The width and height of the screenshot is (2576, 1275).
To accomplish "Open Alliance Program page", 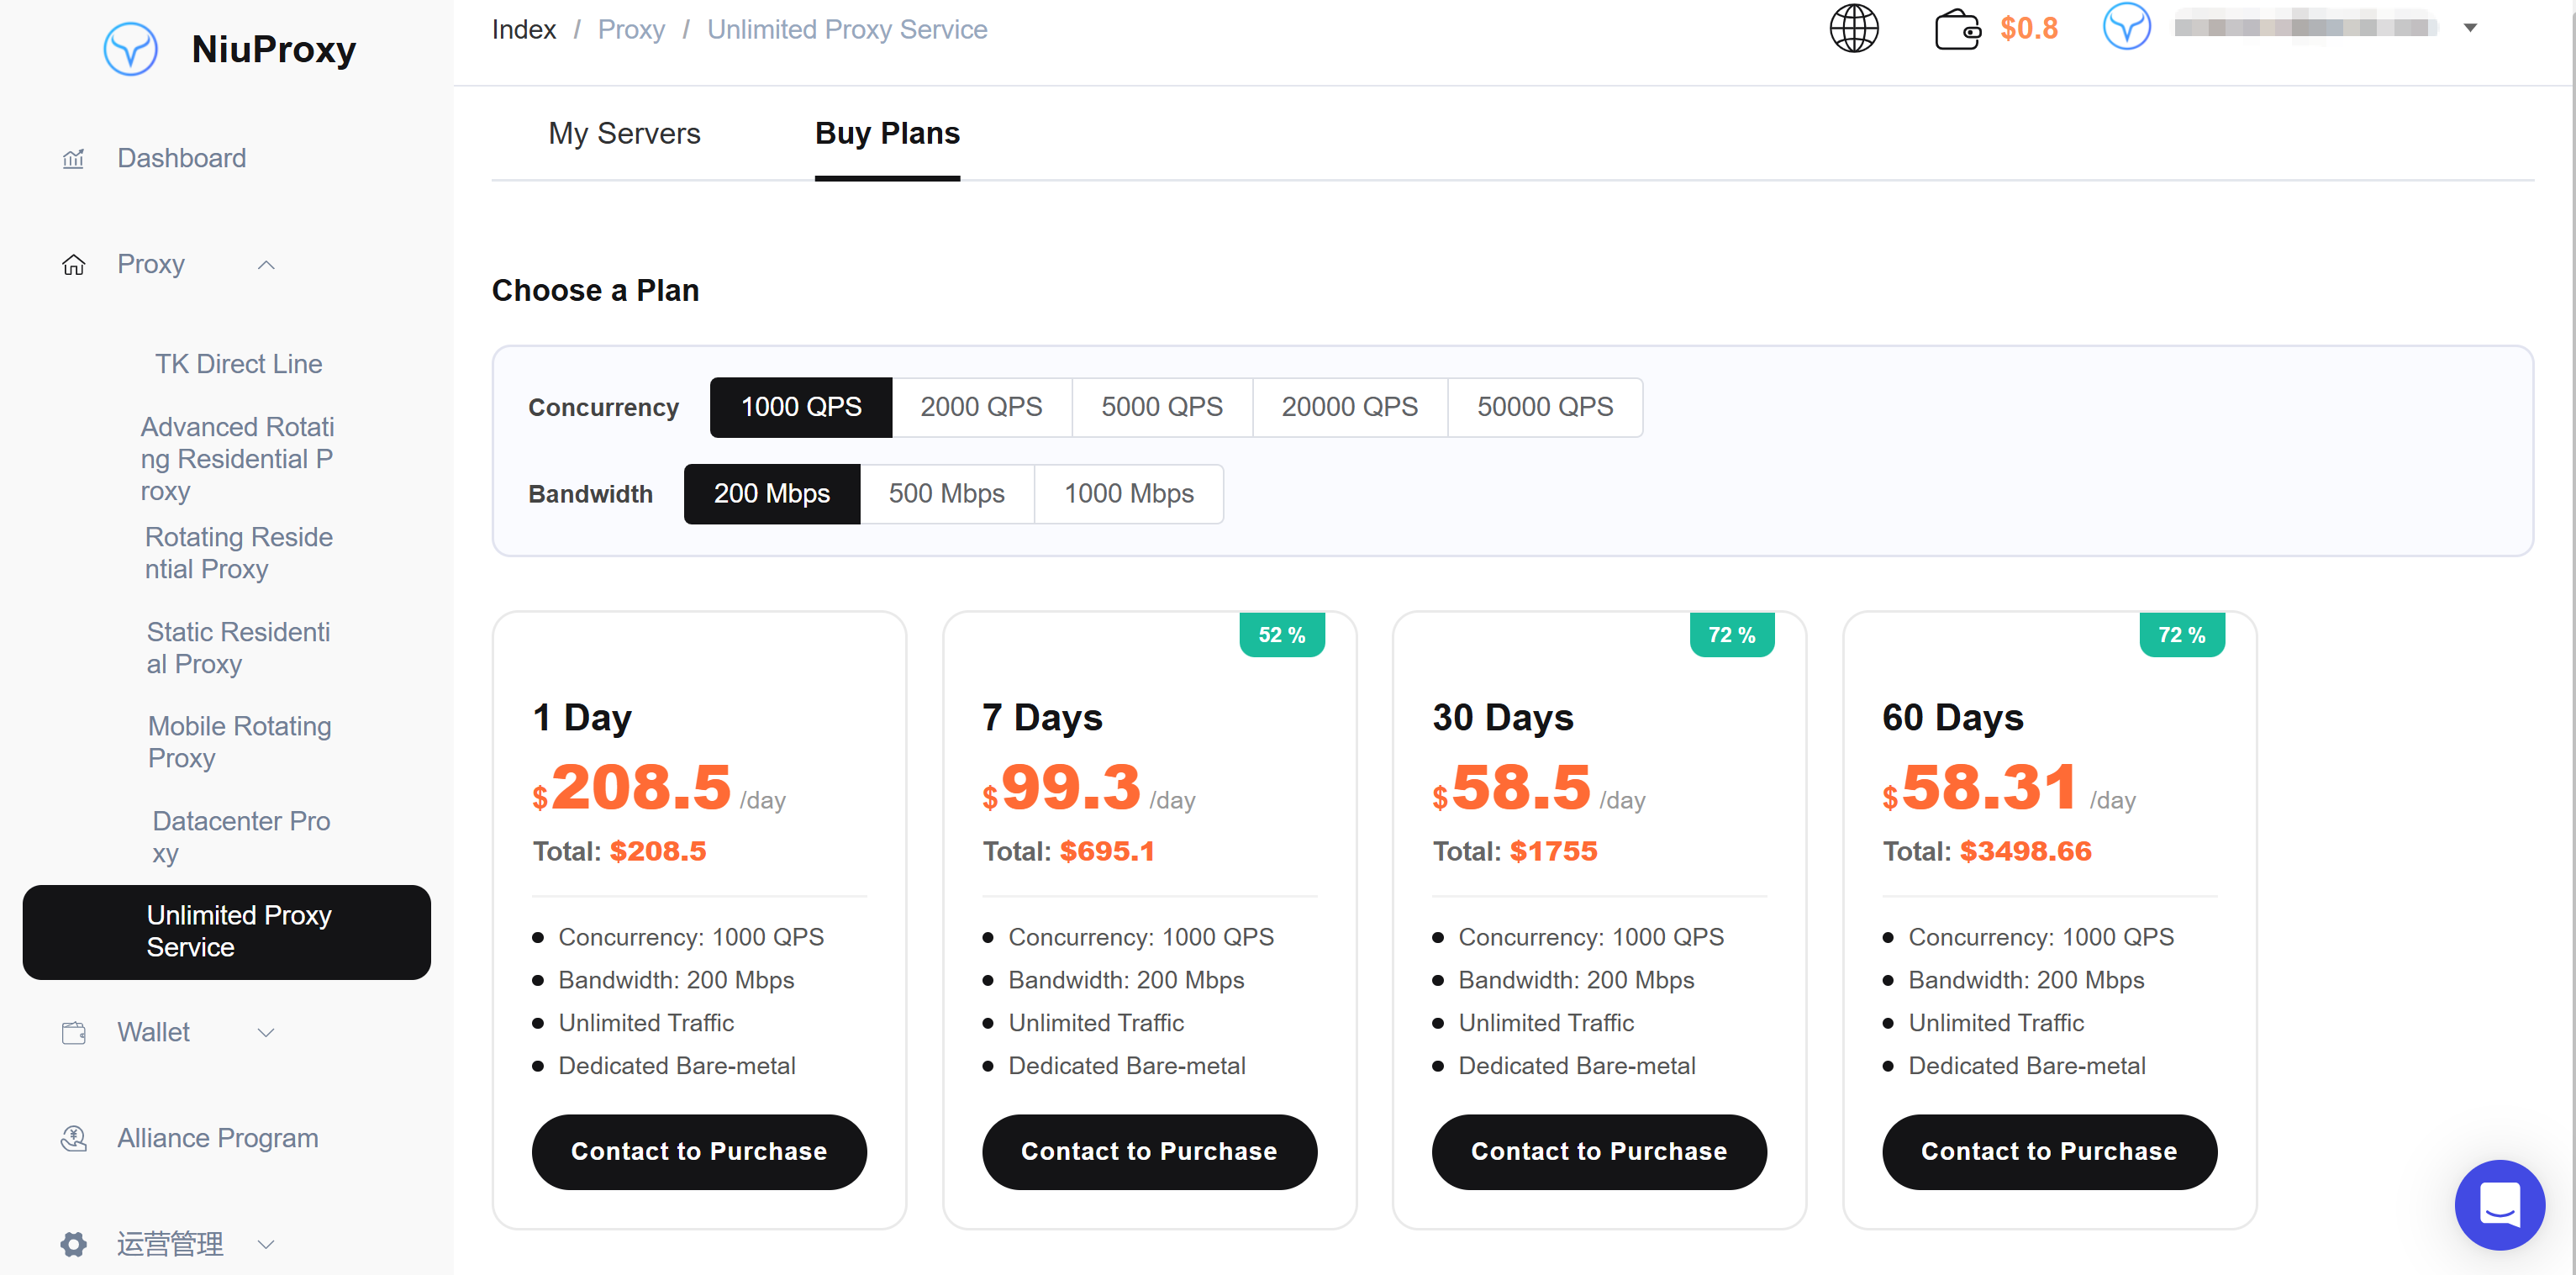I will (x=217, y=1138).
